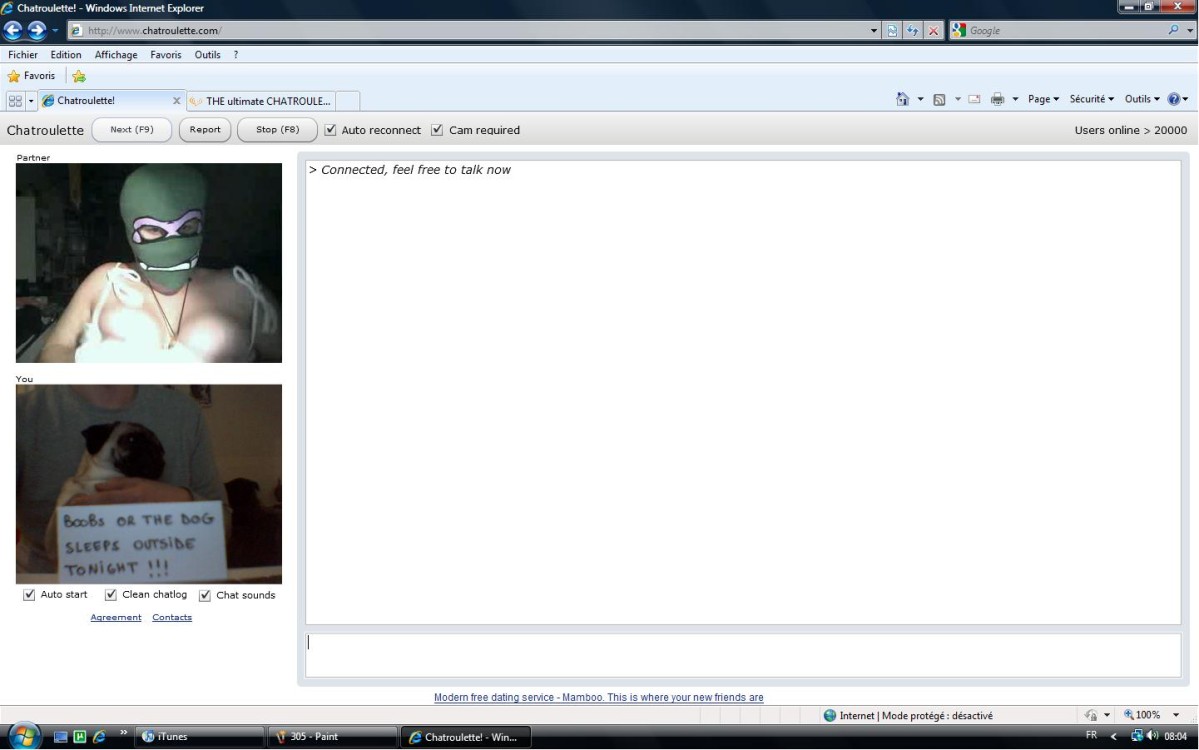Open the Windows Start orb

(24, 737)
